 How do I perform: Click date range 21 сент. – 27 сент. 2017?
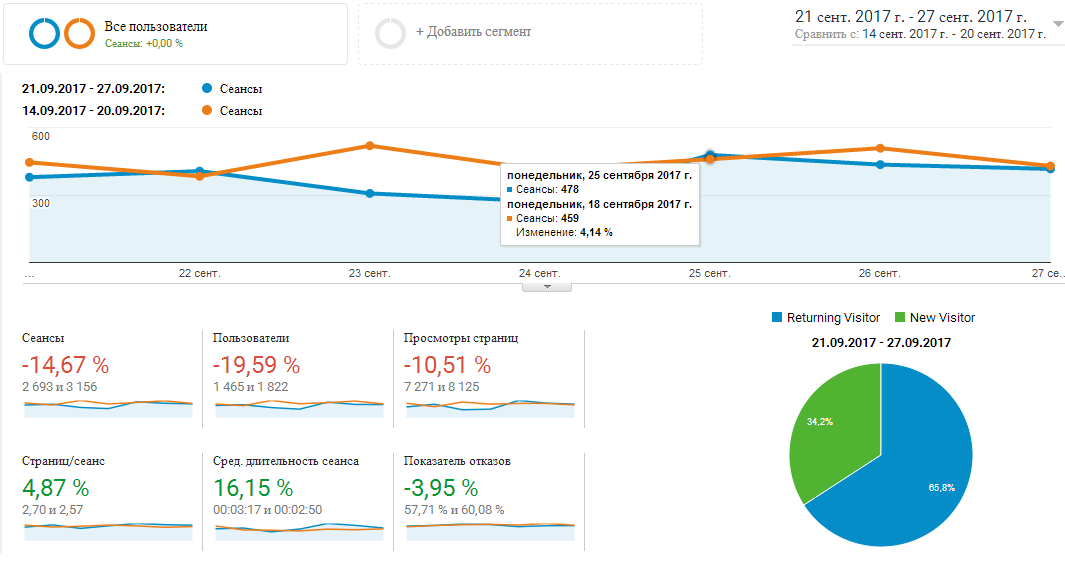click(x=911, y=16)
